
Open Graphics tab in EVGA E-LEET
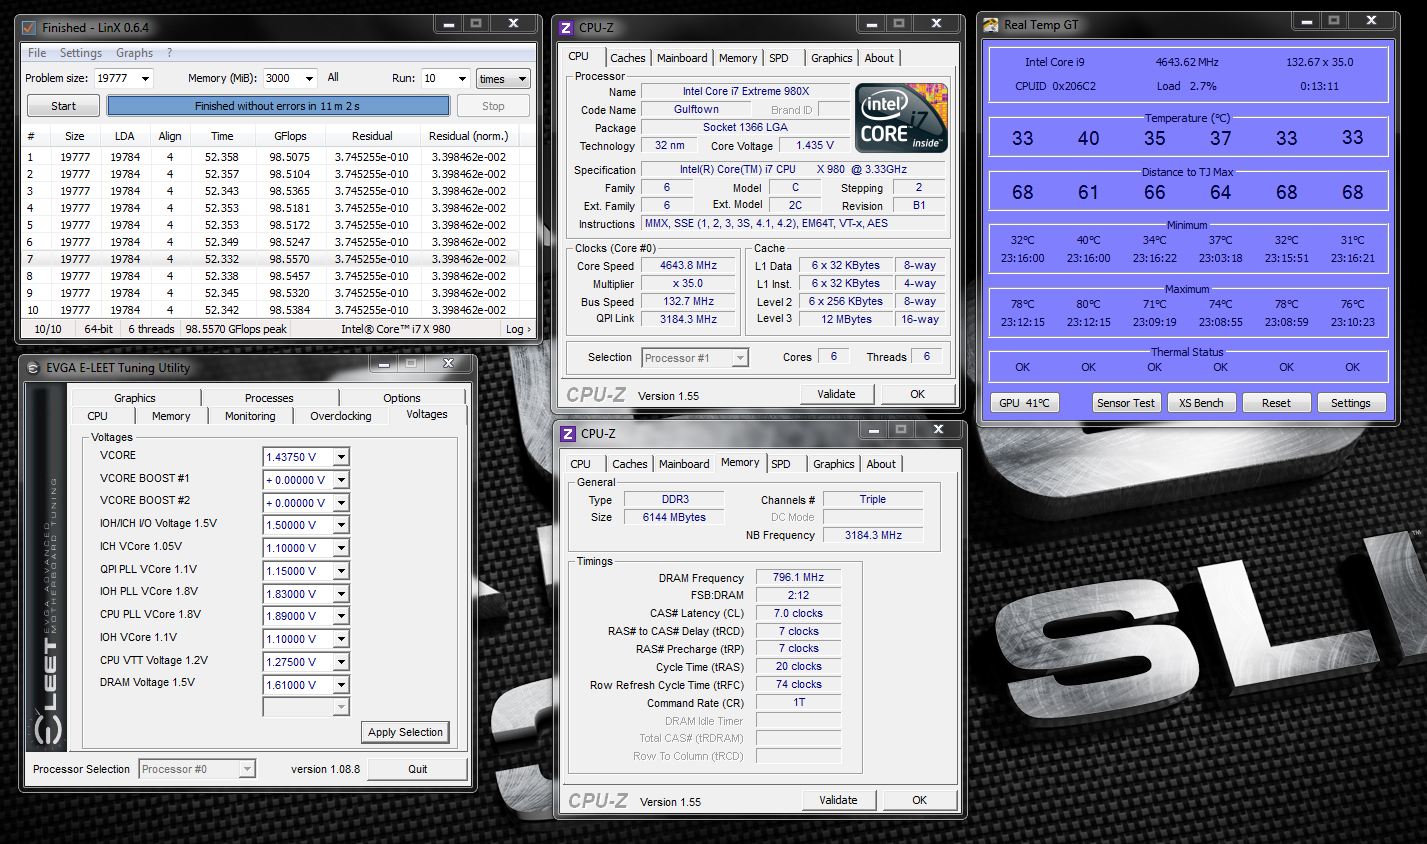pyautogui.click(x=135, y=398)
